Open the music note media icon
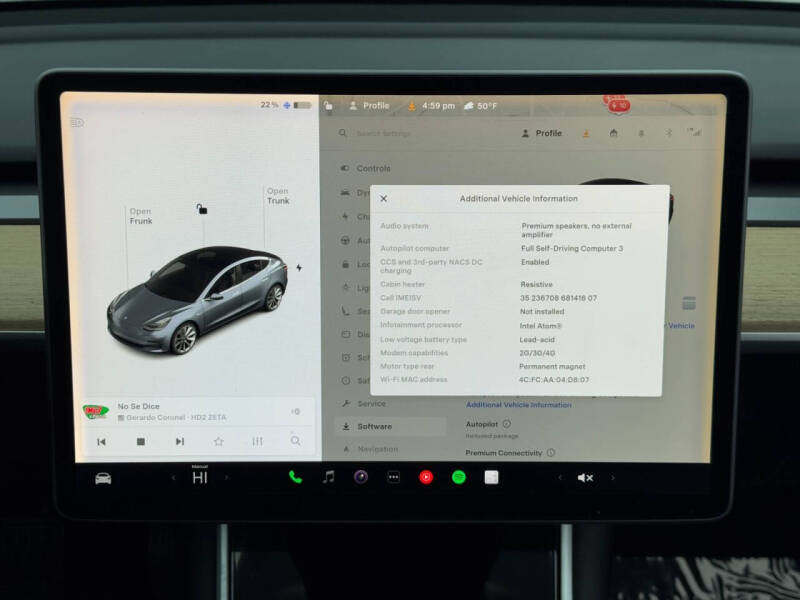800x600 pixels. pyautogui.click(x=327, y=478)
